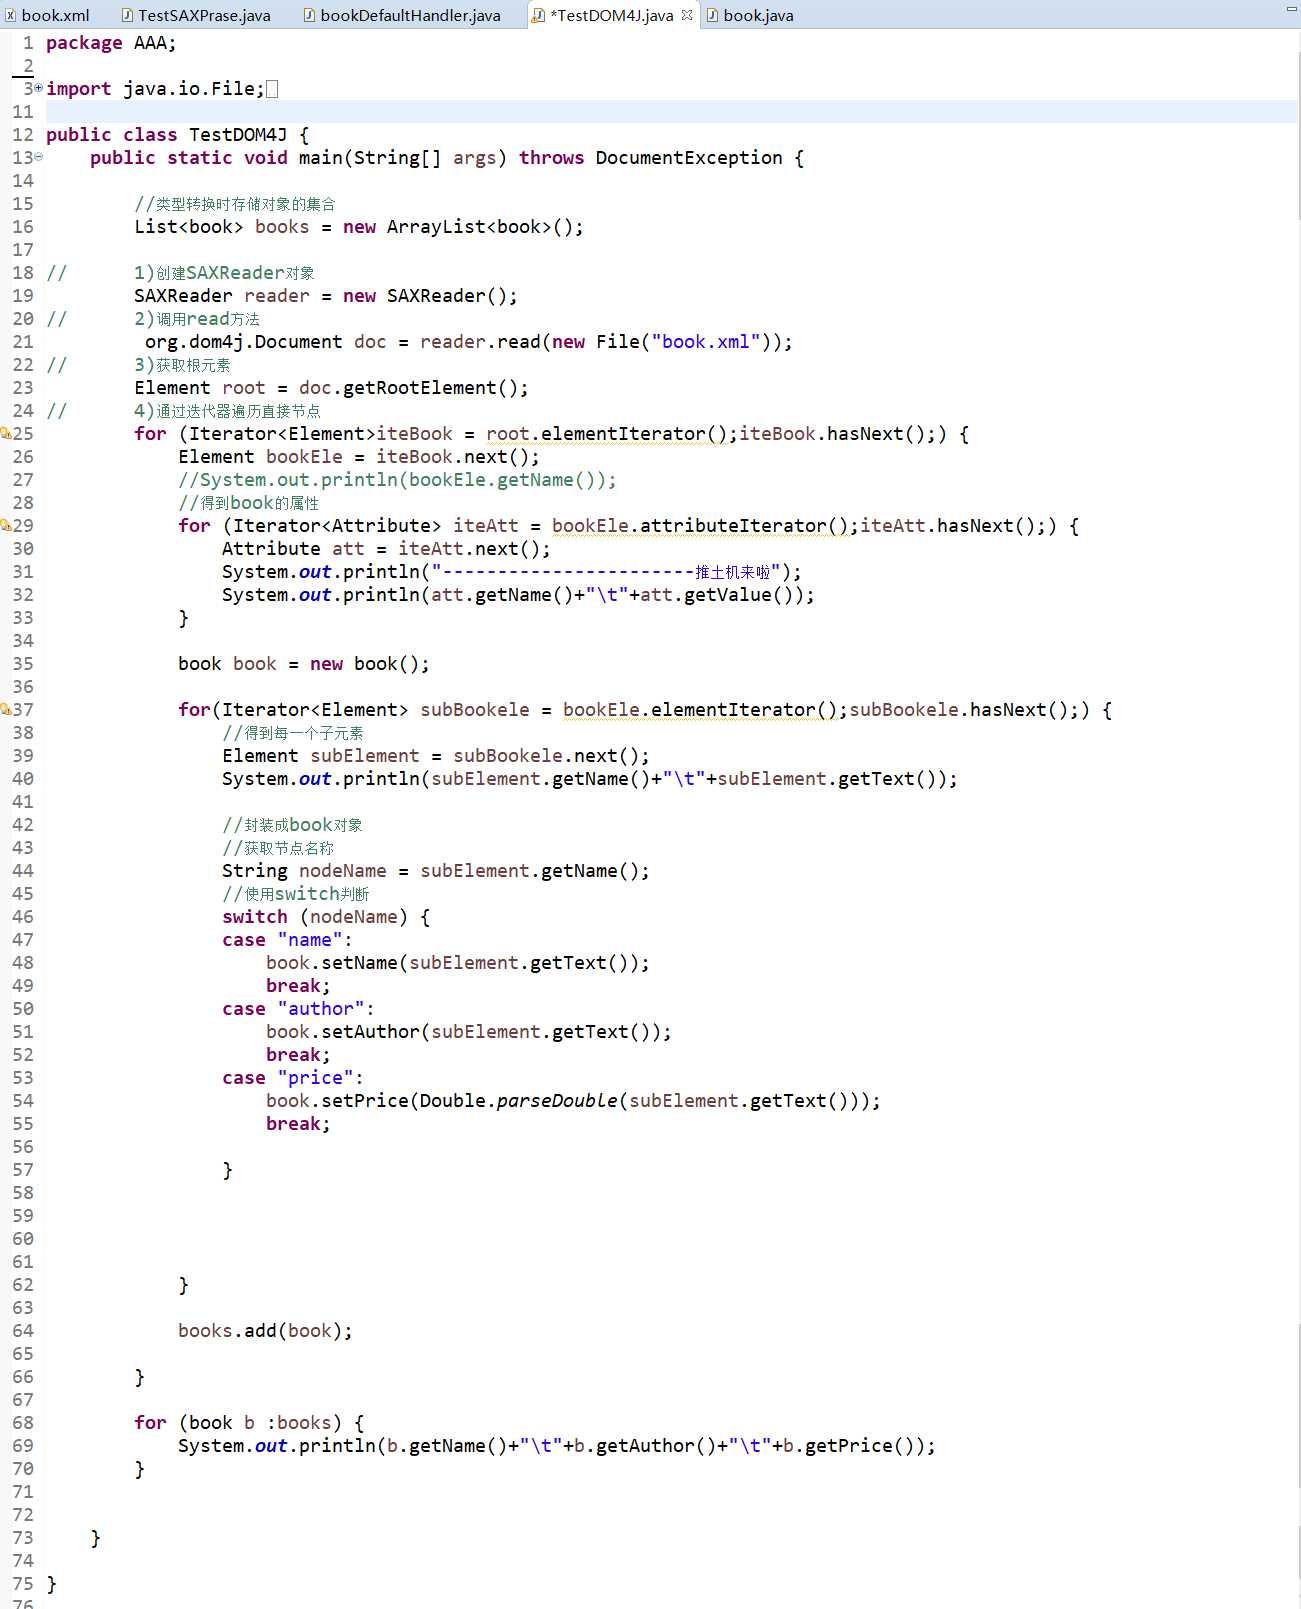
Task: Close the *TestDOM4J.java editor tab
Action: click(687, 15)
